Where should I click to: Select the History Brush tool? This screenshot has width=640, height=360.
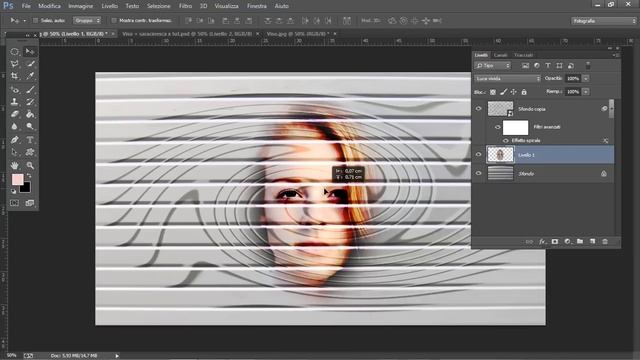tap(30, 102)
